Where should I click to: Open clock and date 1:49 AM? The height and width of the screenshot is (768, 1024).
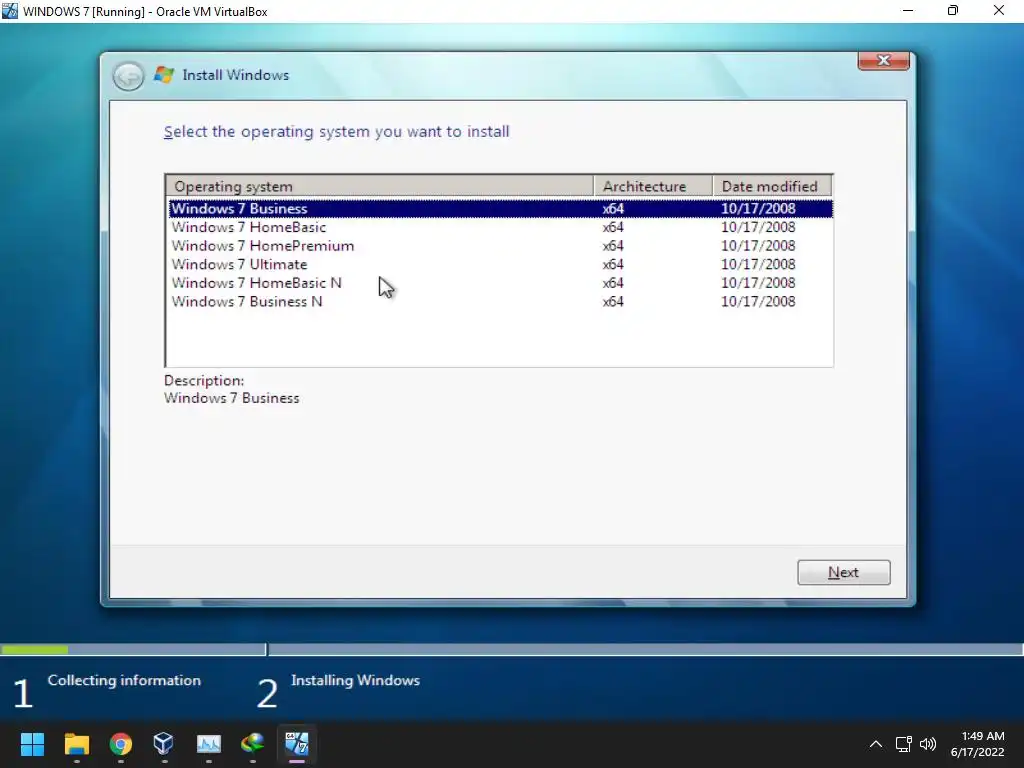coord(977,744)
